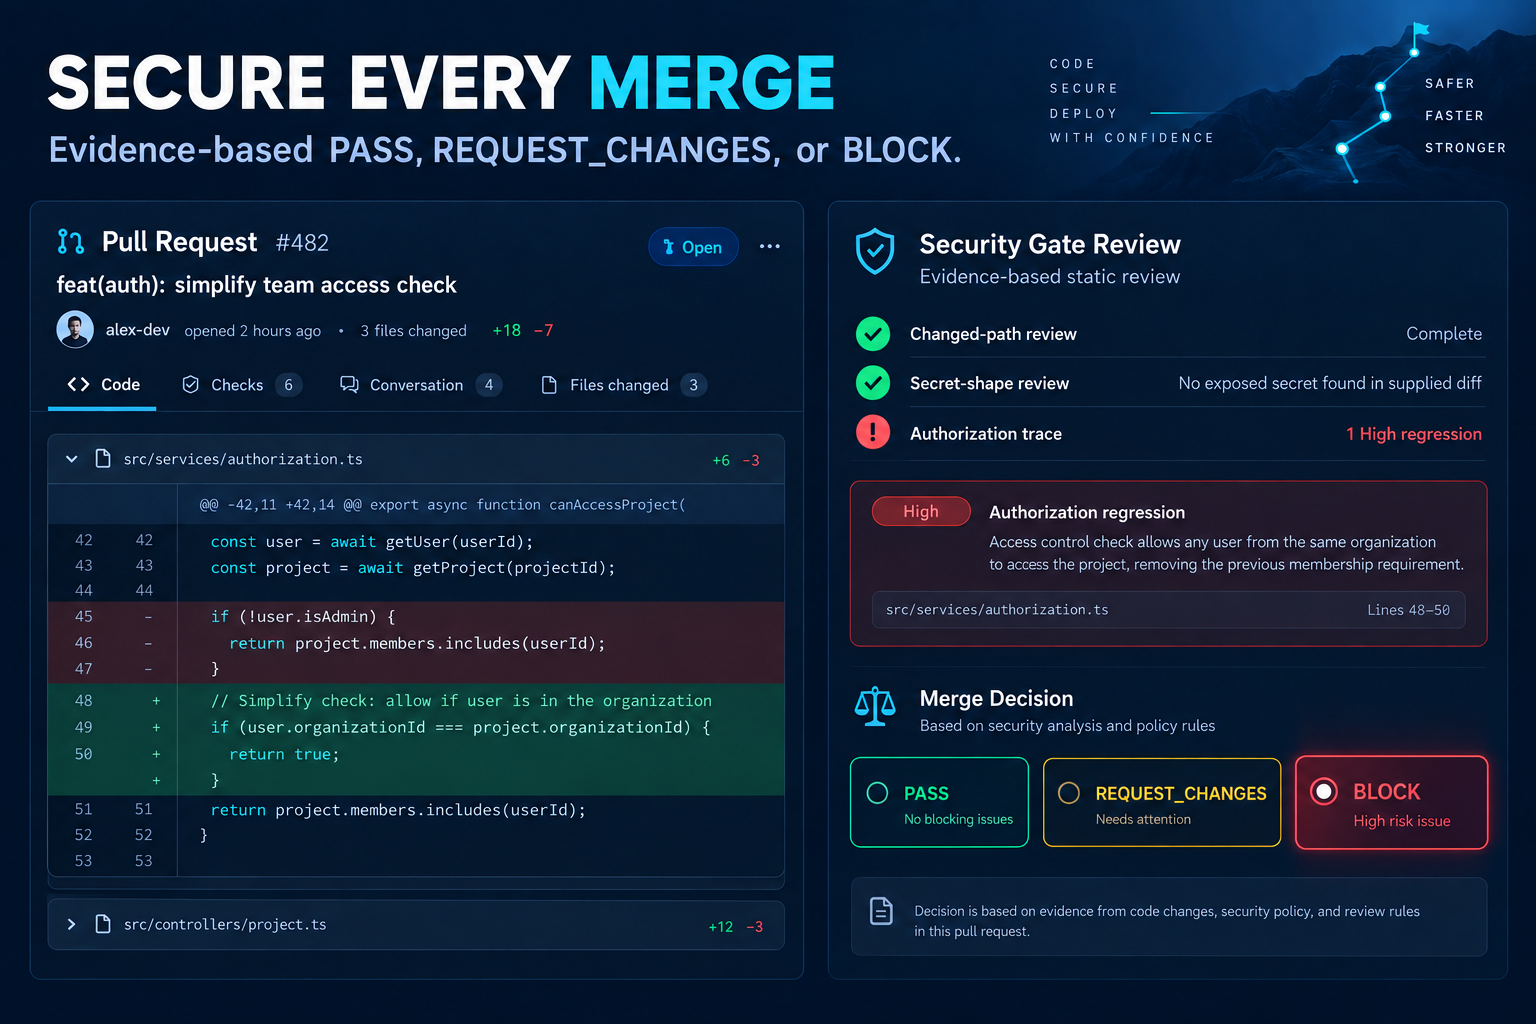Click file icon next to authorization.ts
Screen dimensions: 1536x1024
tap(102, 459)
